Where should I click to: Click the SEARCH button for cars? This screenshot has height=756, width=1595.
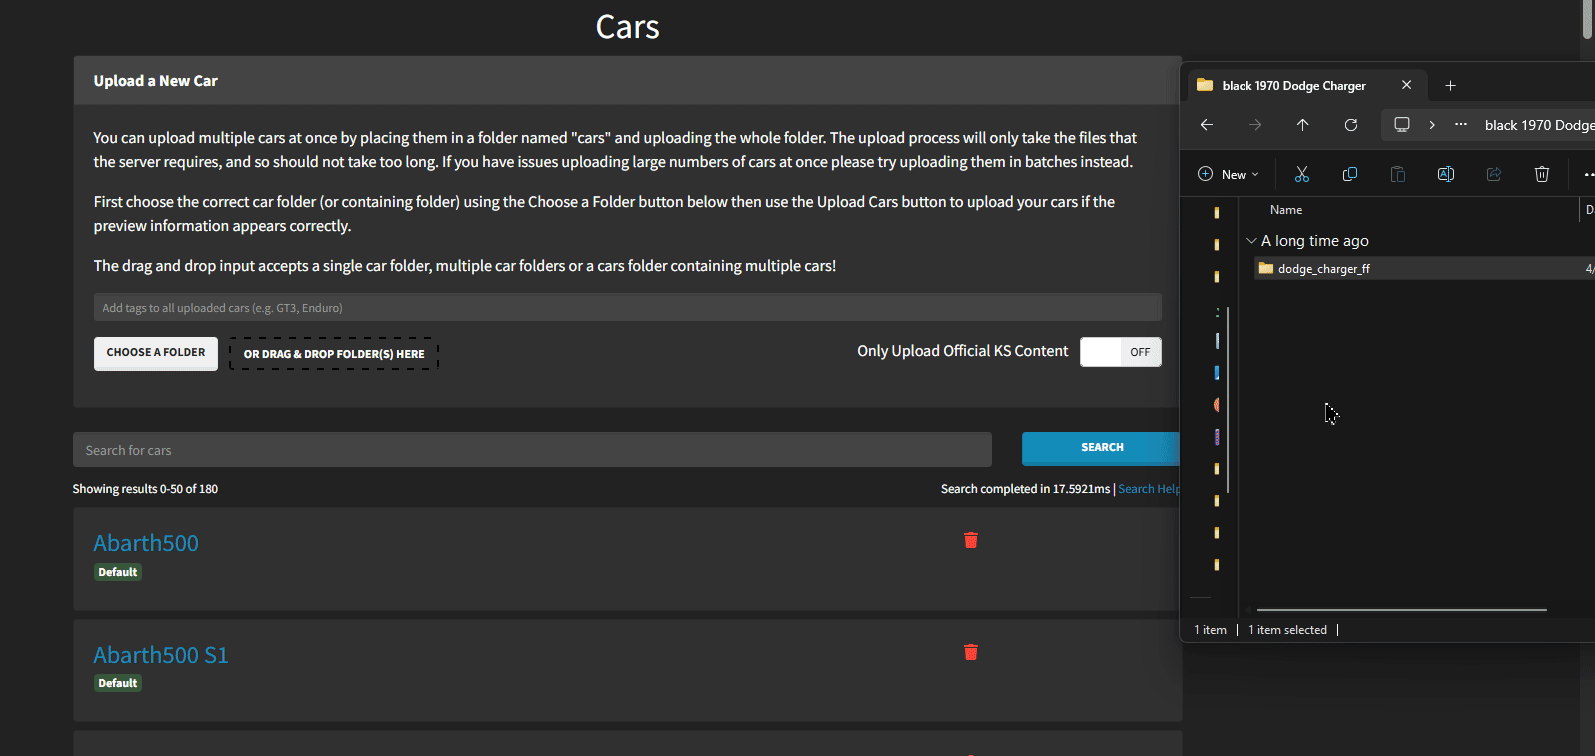coord(1101,448)
